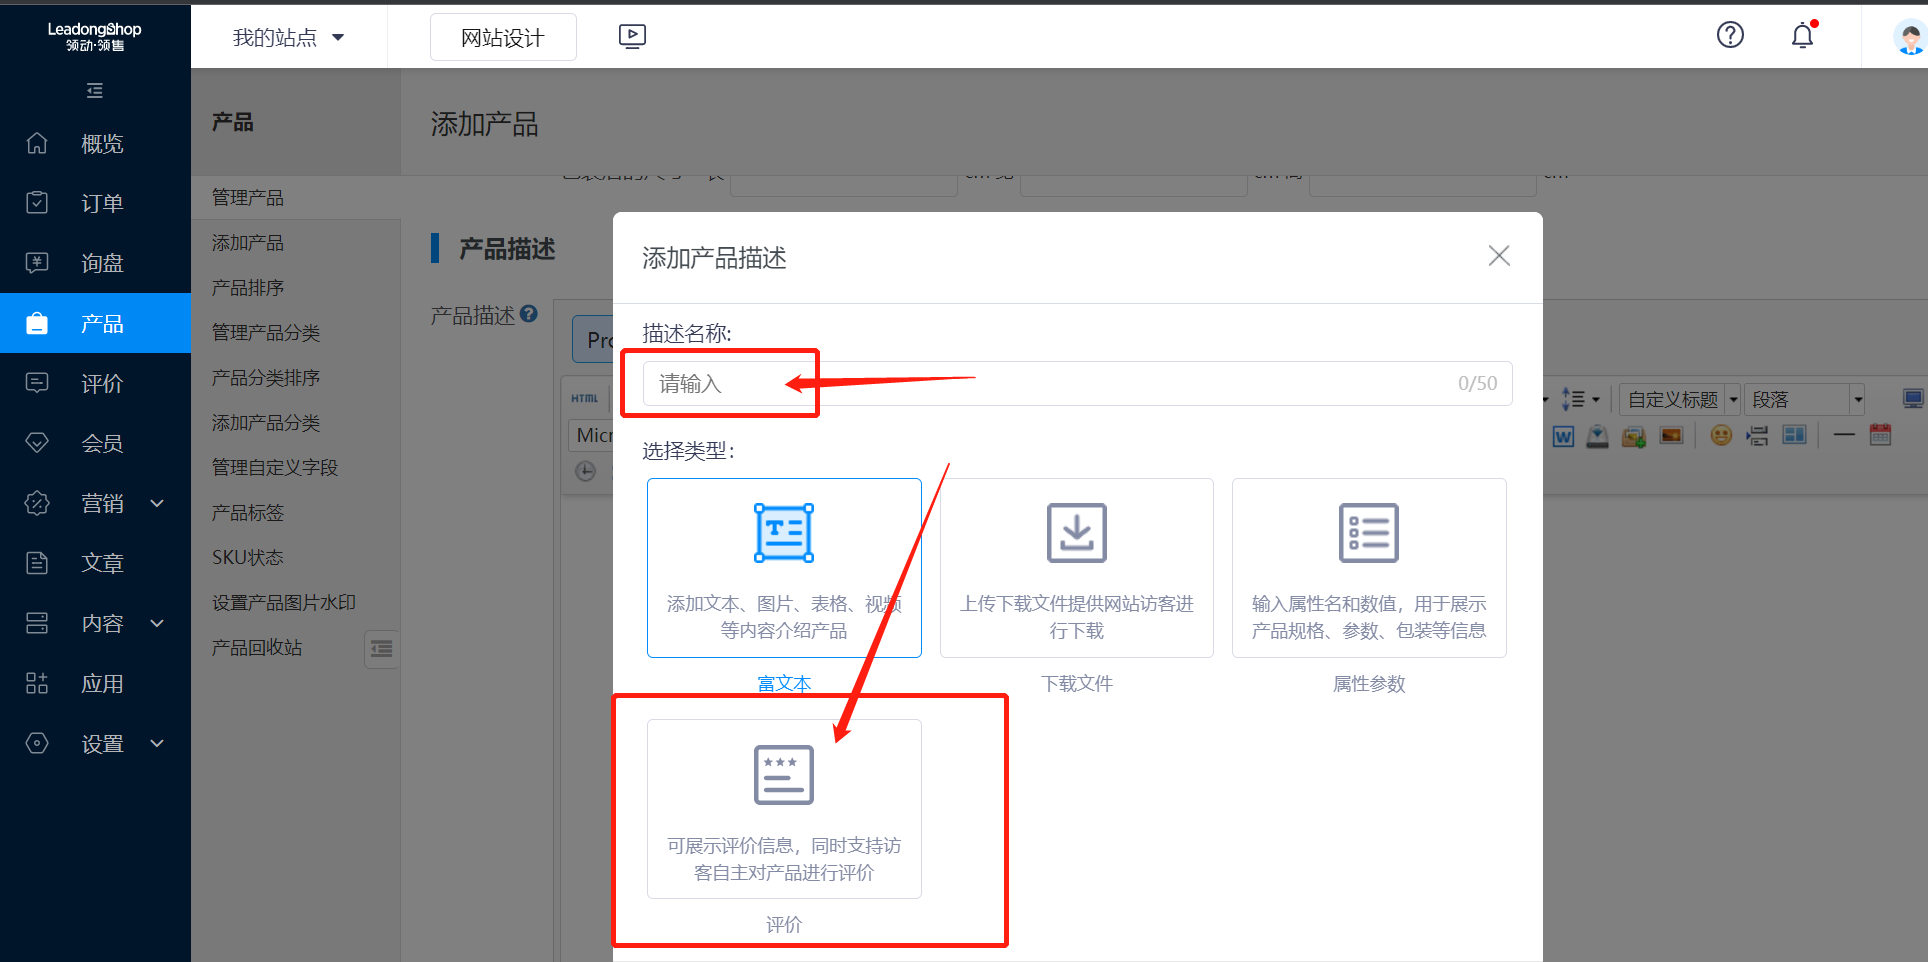Switch to 添加产品 in left menu

click(247, 242)
